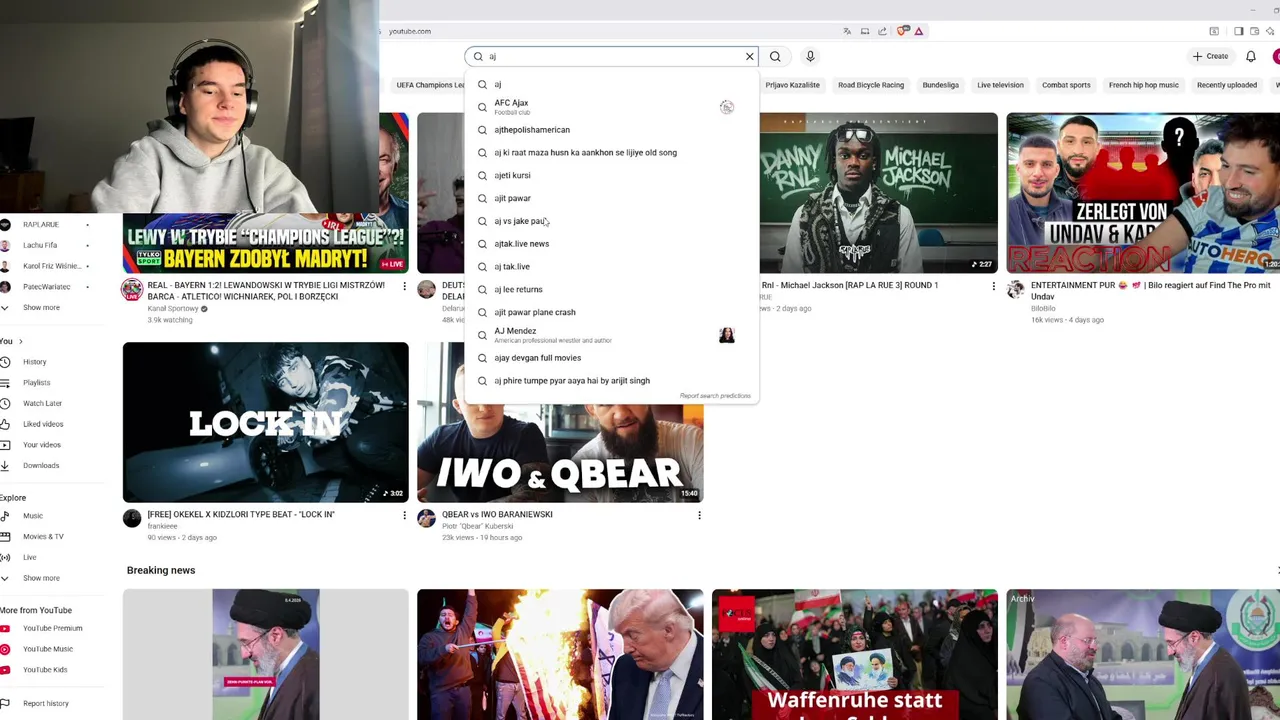This screenshot has width=1280, height=720.
Task: Filter by the 'Combat sports' chip
Action: coord(1066,85)
